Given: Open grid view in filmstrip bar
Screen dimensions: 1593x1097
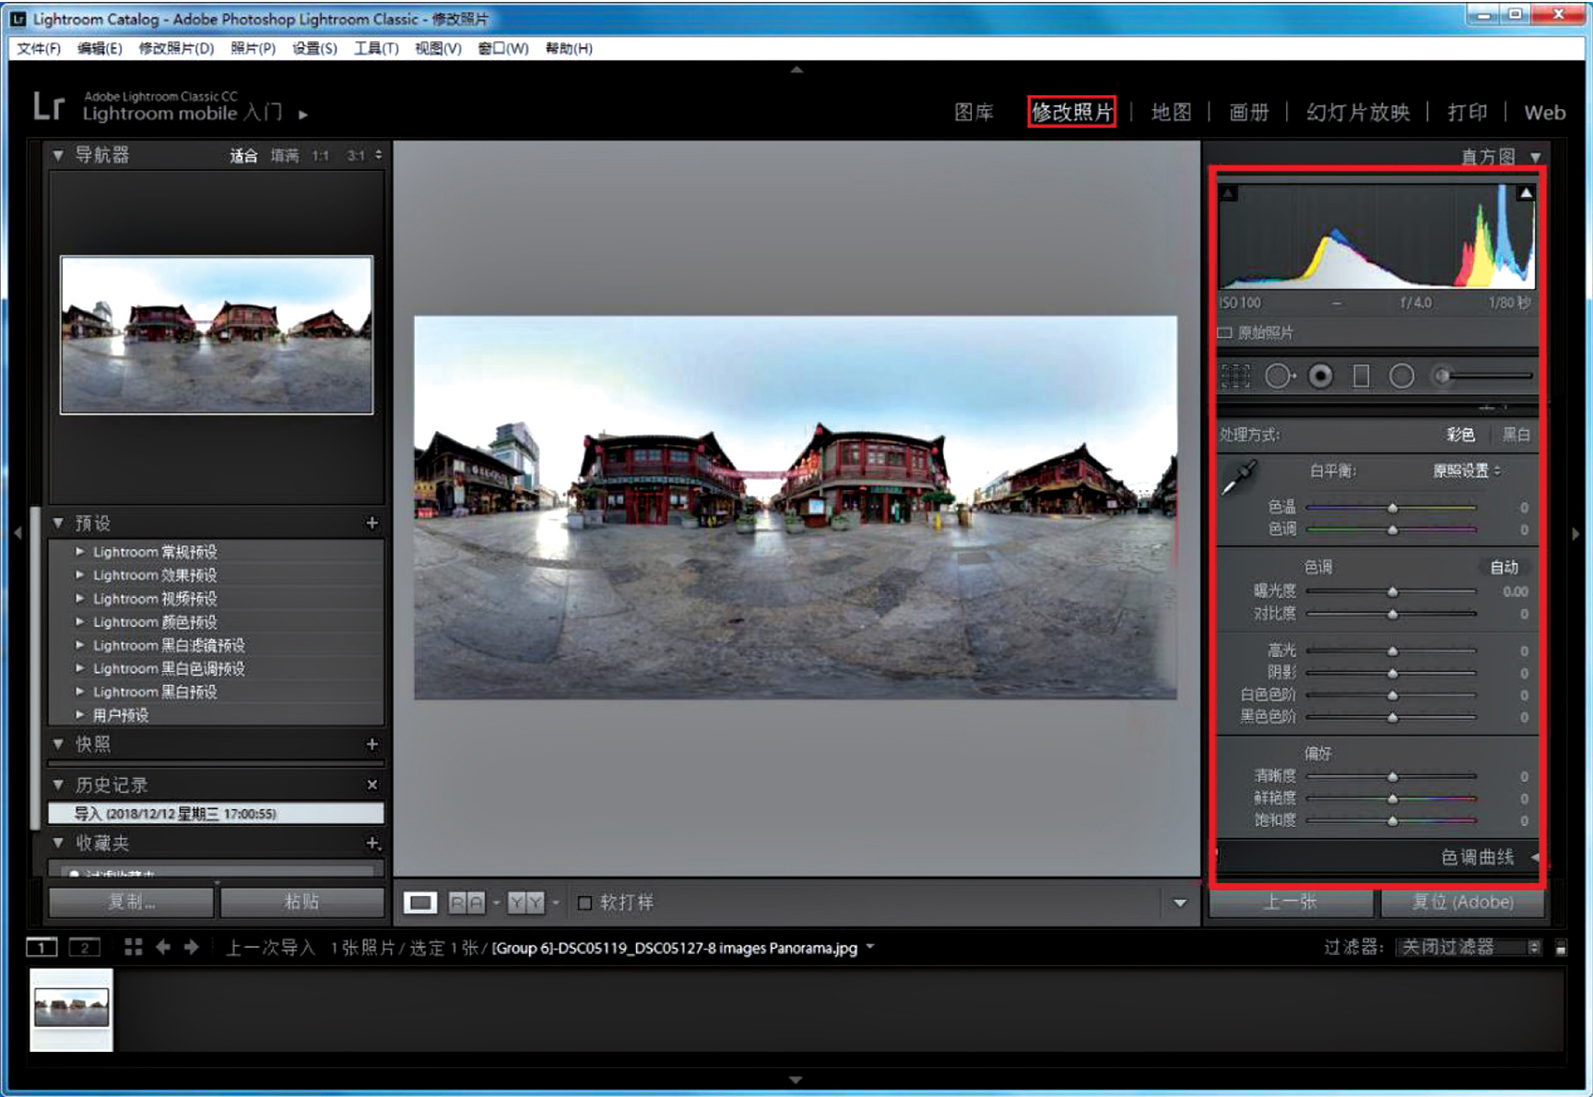Looking at the screenshot, I should point(133,947).
